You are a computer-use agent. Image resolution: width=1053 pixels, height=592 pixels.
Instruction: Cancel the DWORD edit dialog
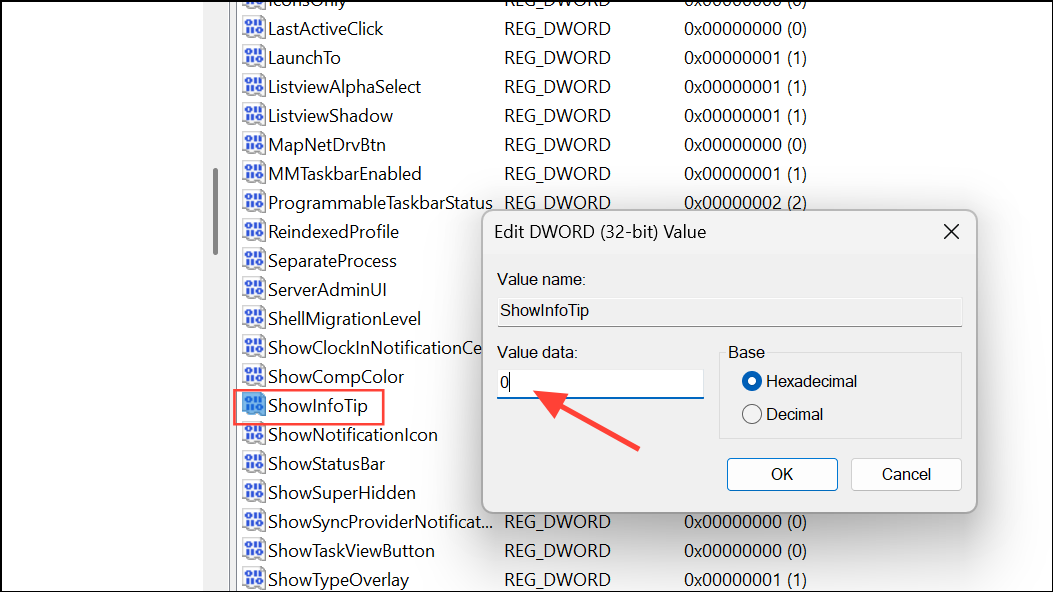click(x=905, y=474)
